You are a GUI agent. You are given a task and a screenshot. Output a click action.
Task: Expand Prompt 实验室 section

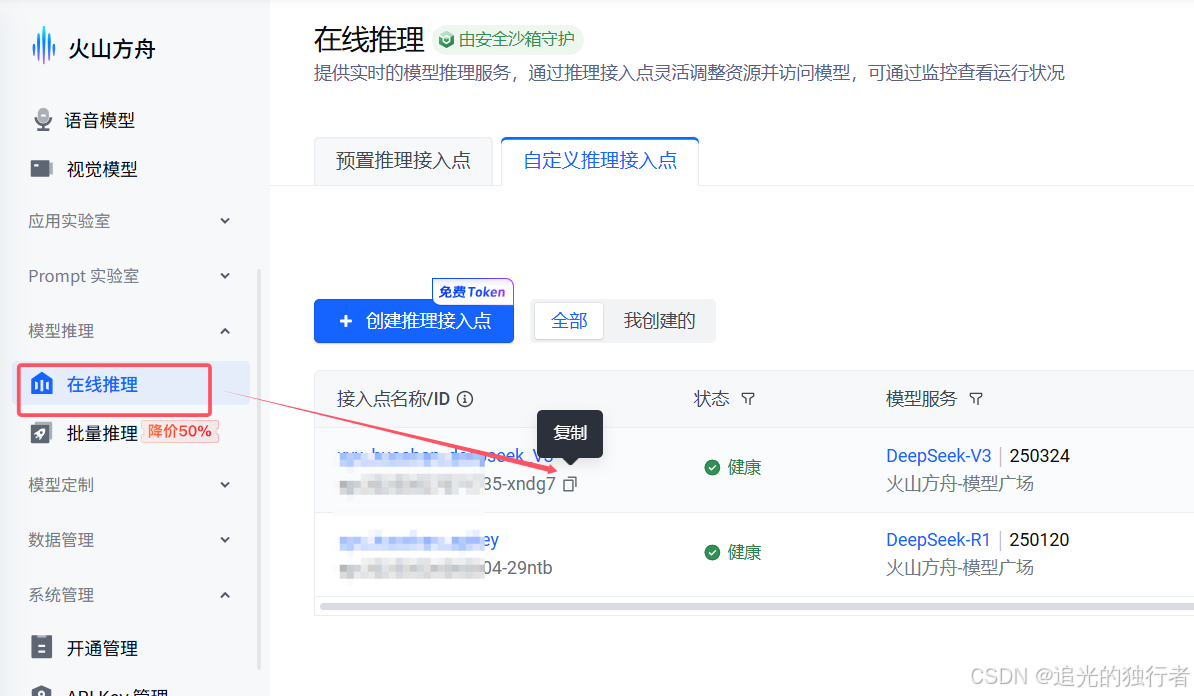225,276
